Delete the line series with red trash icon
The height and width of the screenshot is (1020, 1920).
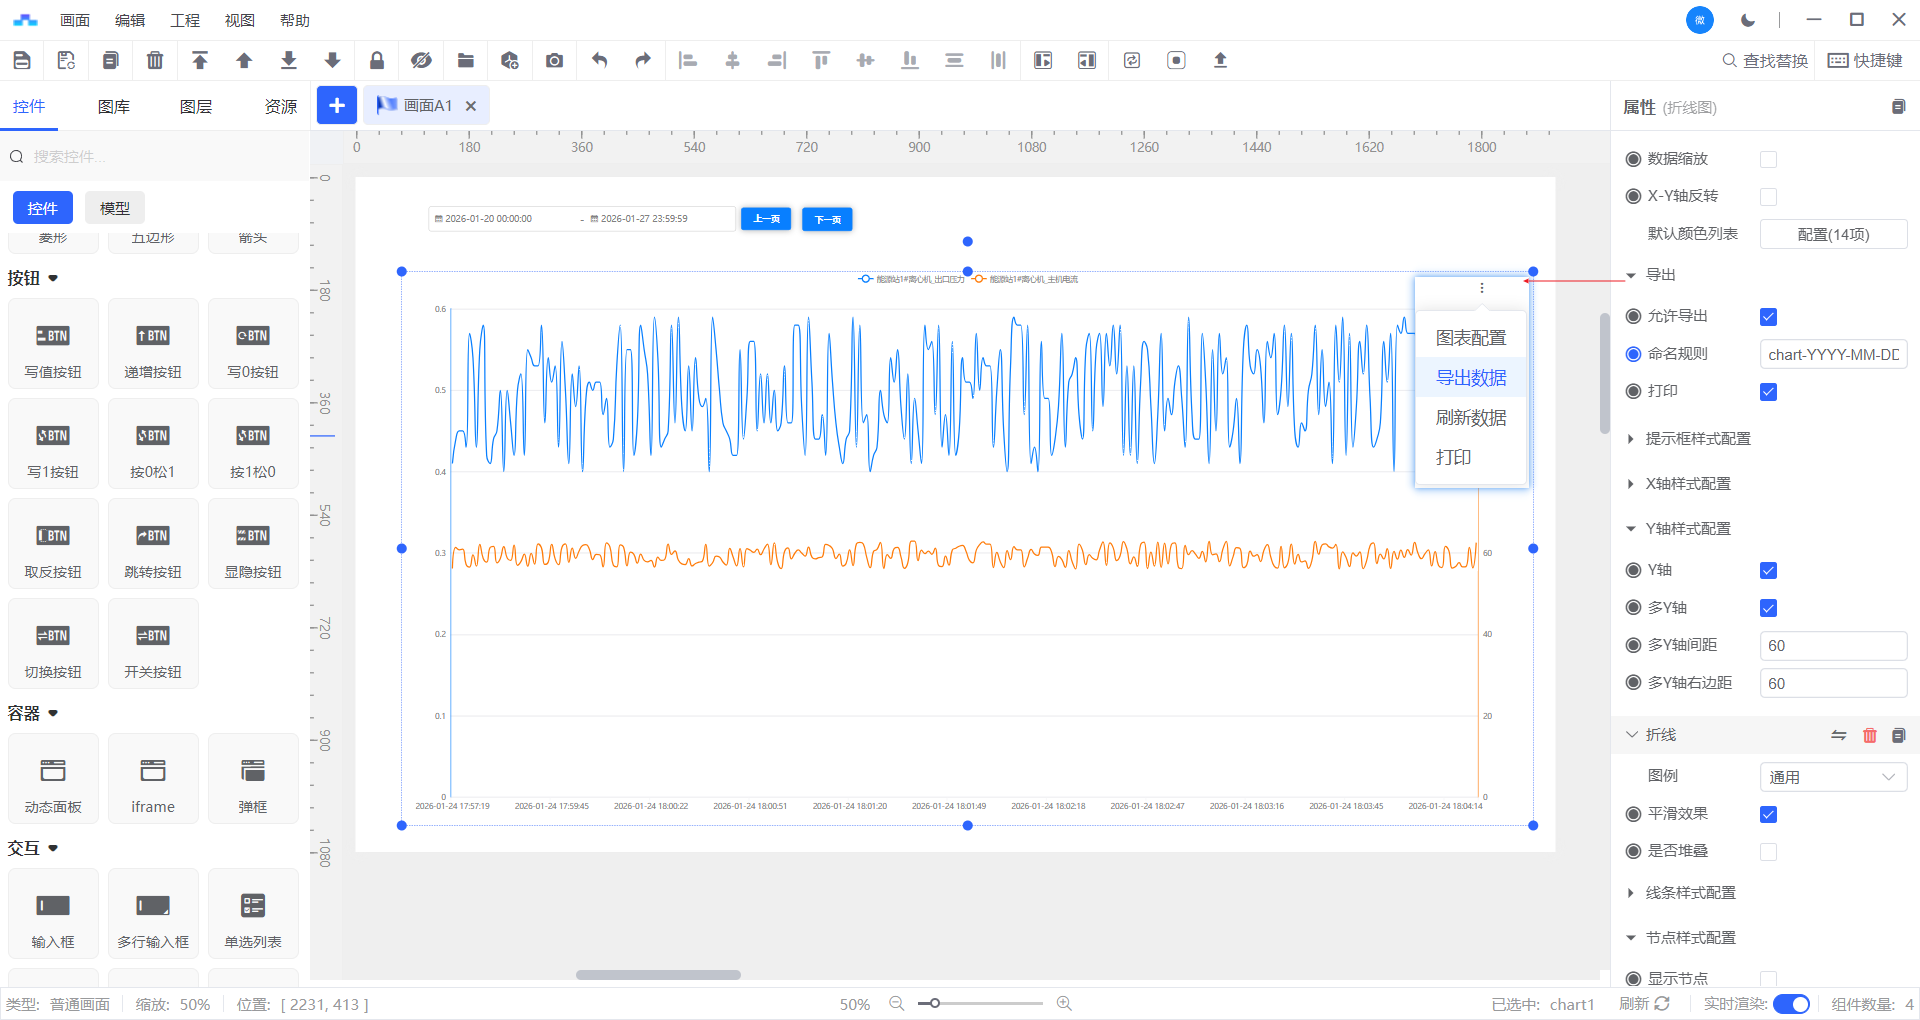(x=1869, y=735)
